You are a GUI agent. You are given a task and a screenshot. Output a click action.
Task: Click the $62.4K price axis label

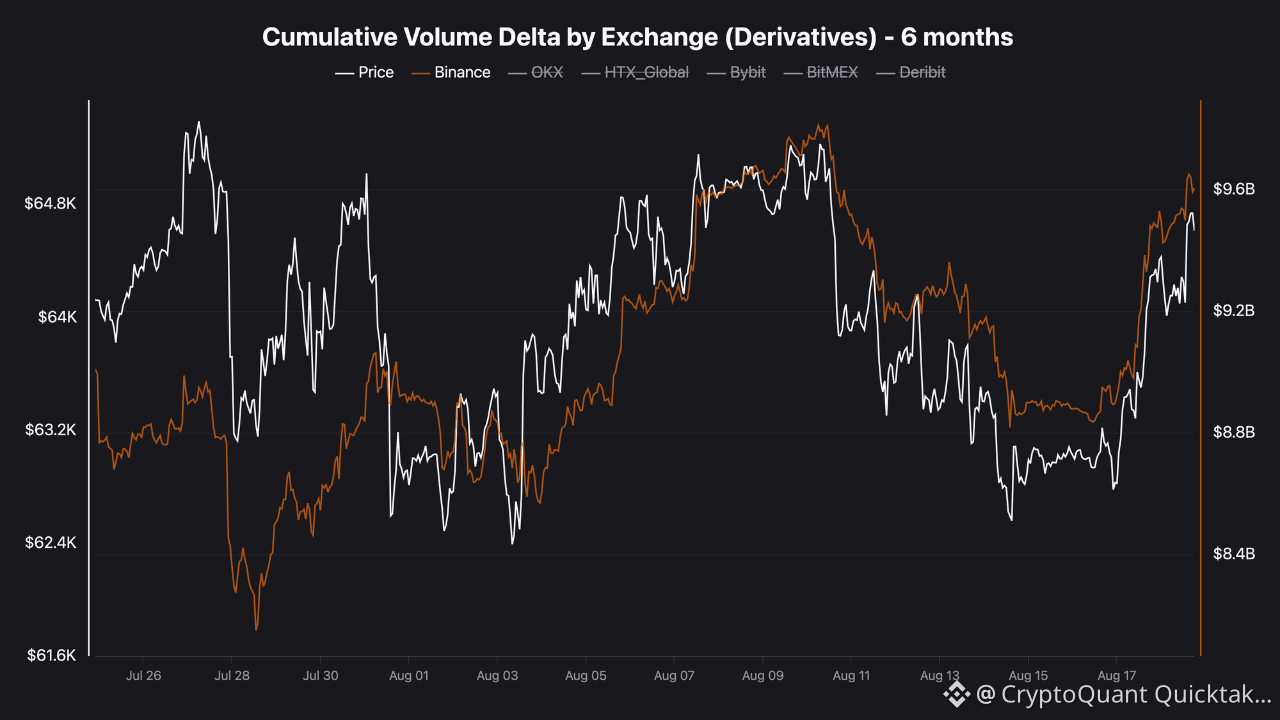pyautogui.click(x=51, y=543)
